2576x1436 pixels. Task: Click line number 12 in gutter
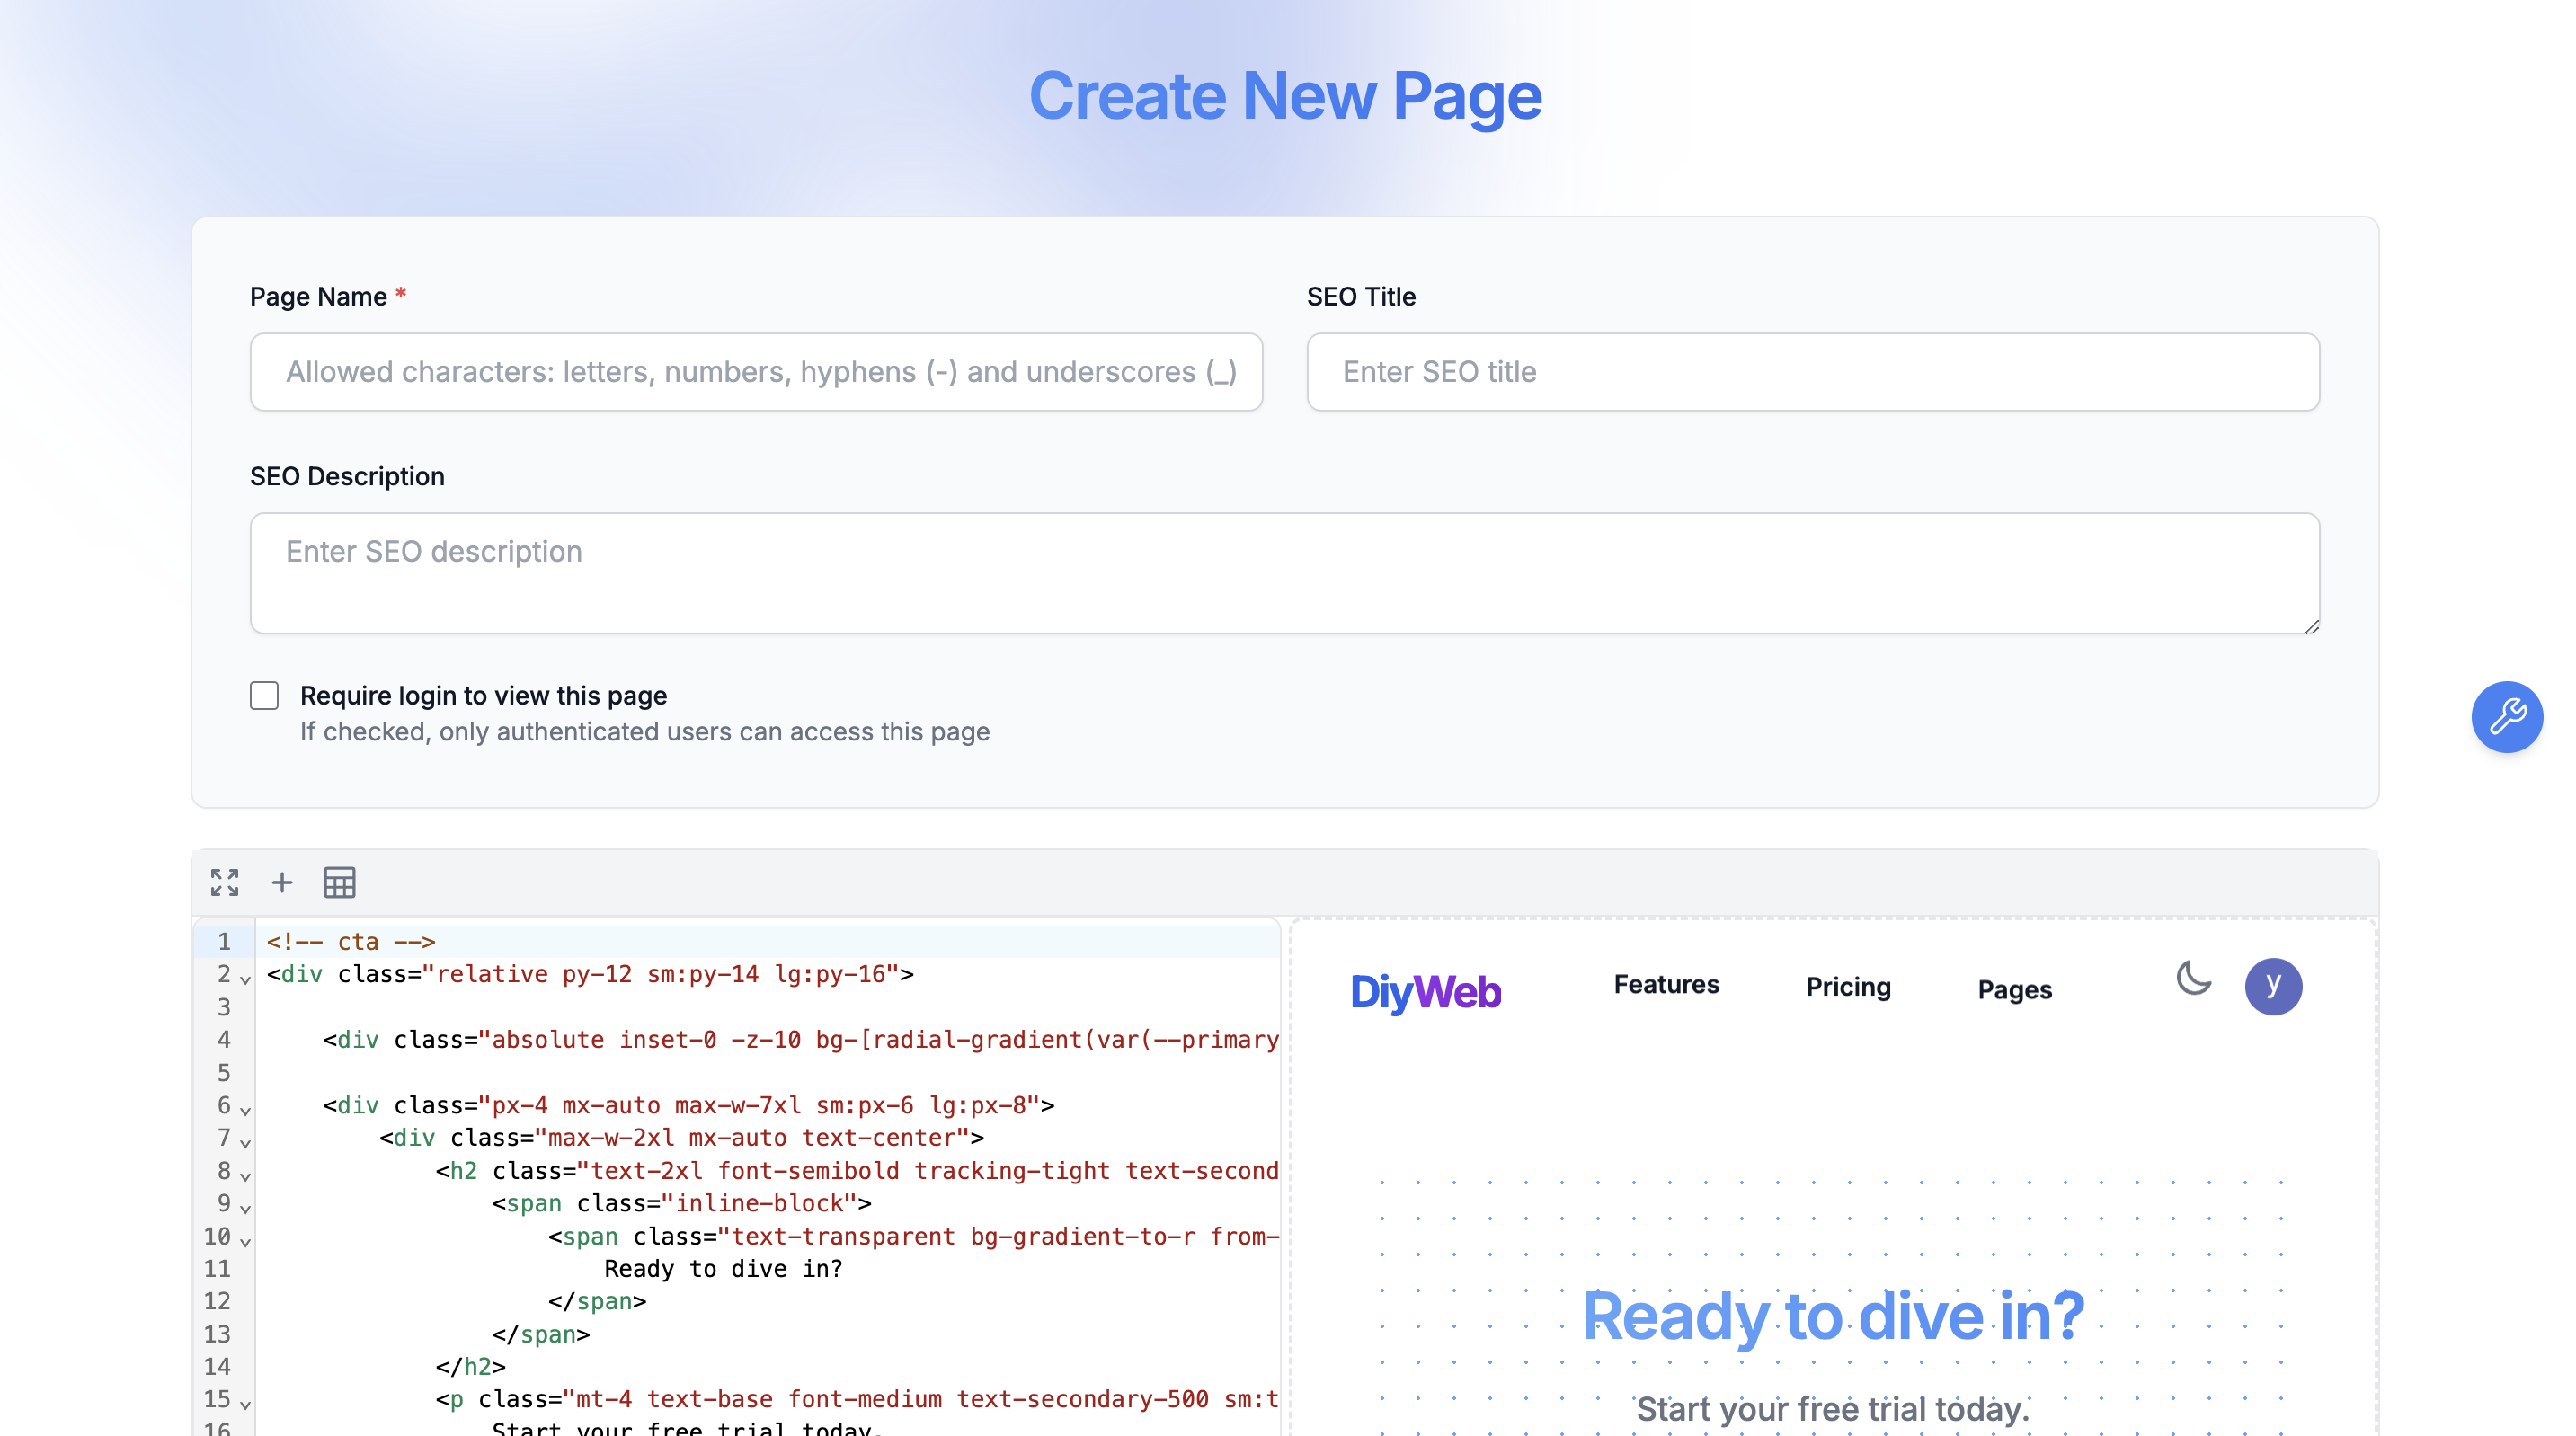coord(217,1301)
